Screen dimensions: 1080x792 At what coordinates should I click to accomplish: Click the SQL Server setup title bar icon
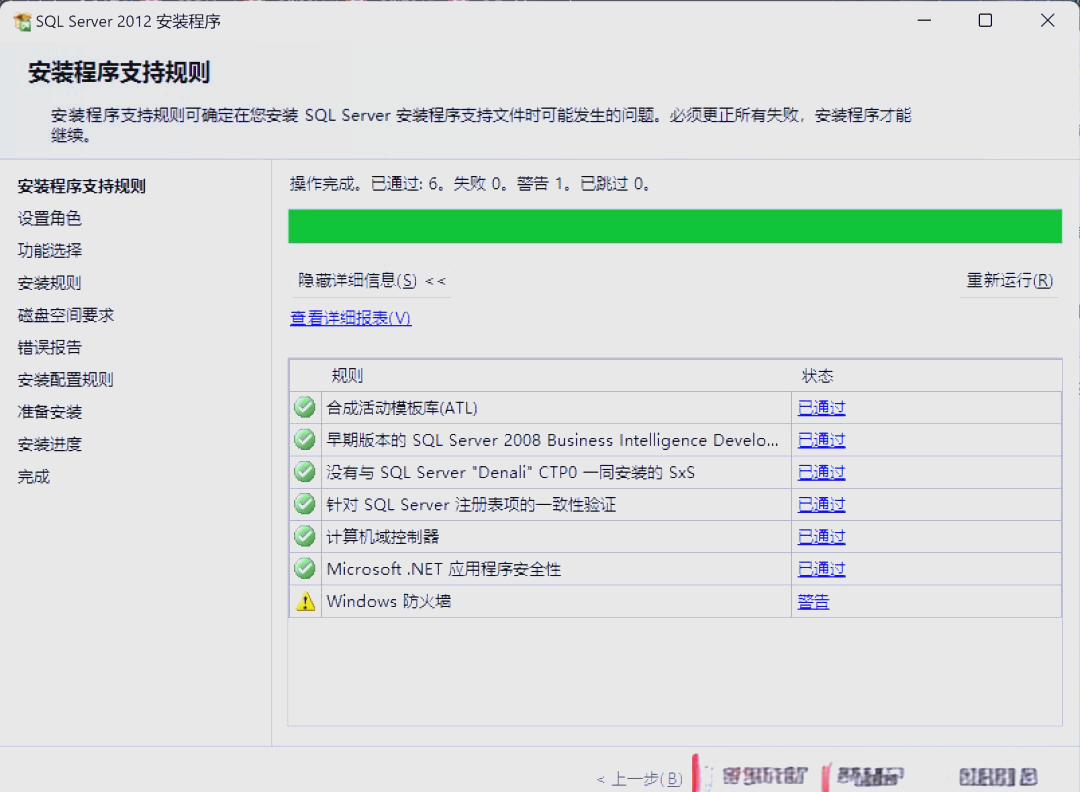pyautogui.click(x=23, y=21)
